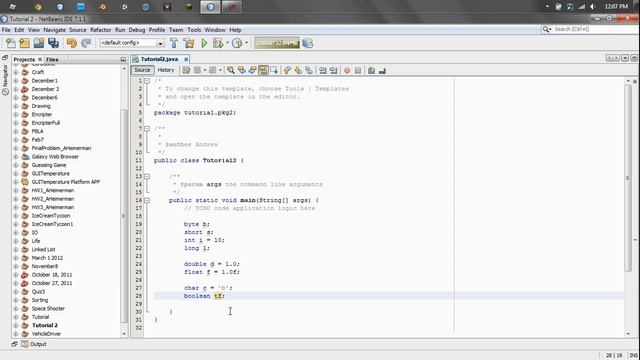Screen dimensions: 640x360
Task: Switch to the Files tab
Action: coord(52,59)
